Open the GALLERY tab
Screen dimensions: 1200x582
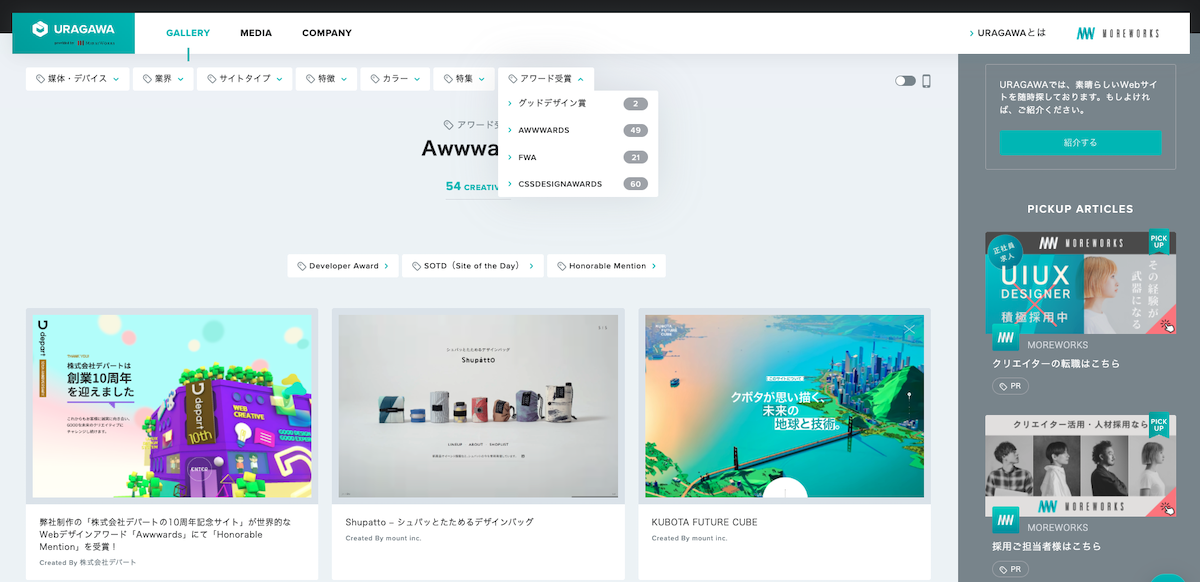click(x=188, y=33)
